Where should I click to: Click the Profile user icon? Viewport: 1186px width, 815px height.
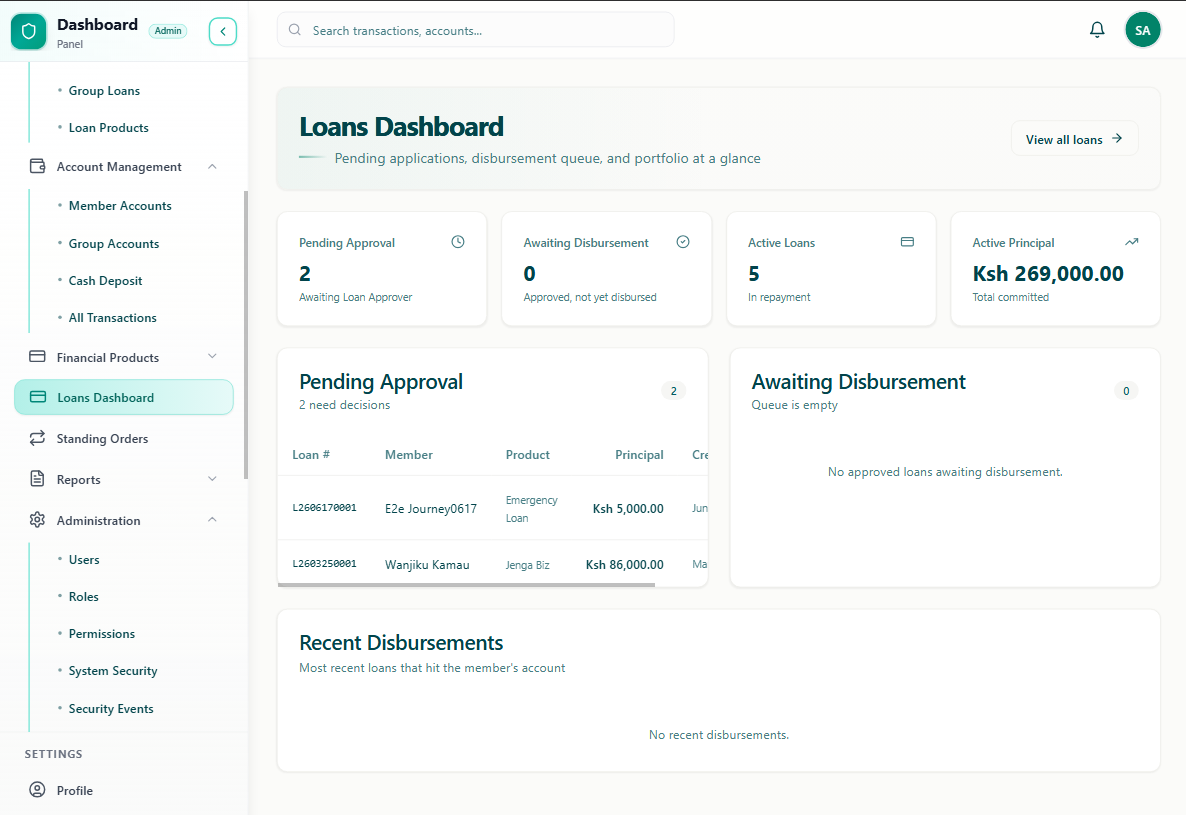pyautogui.click(x=37, y=789)
